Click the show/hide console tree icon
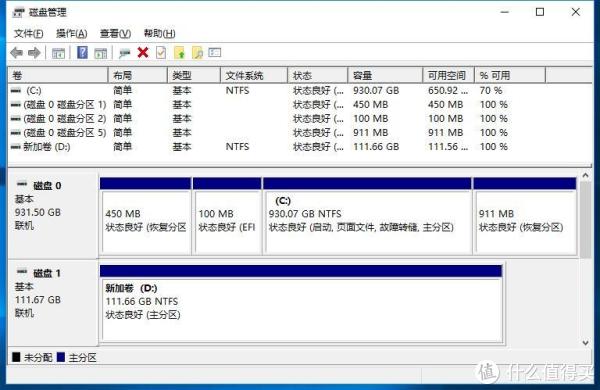This screenshot has height=390, width=600. click(x=58, y=53)
